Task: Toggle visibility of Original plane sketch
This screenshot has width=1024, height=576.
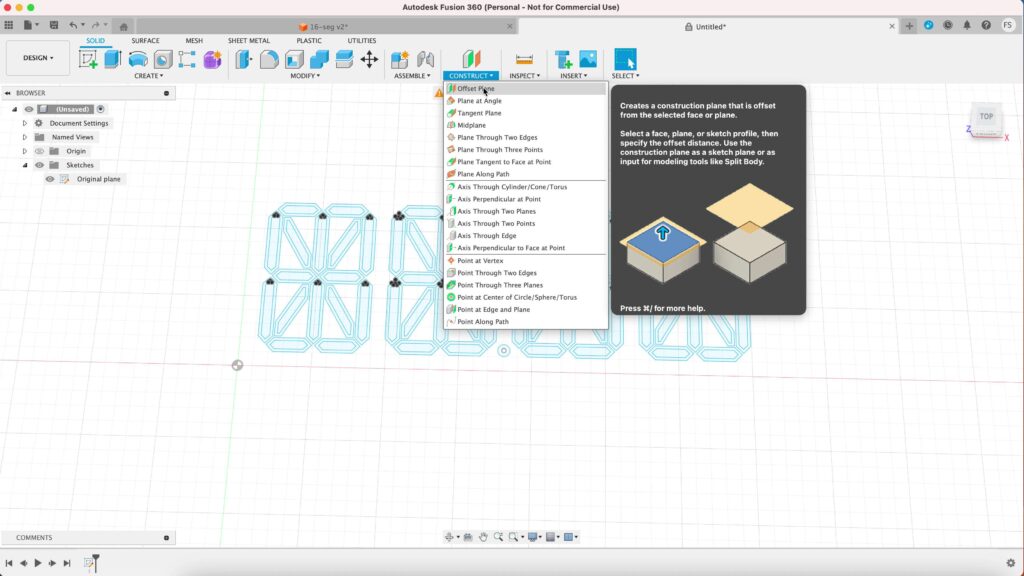Action: coord(50,179)
